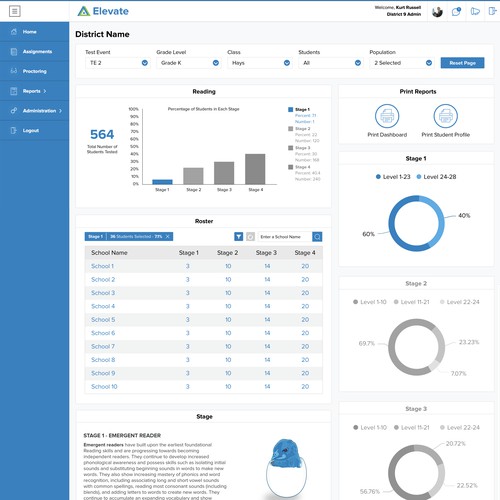Click the Elevate logo

[x=103, y=11]
